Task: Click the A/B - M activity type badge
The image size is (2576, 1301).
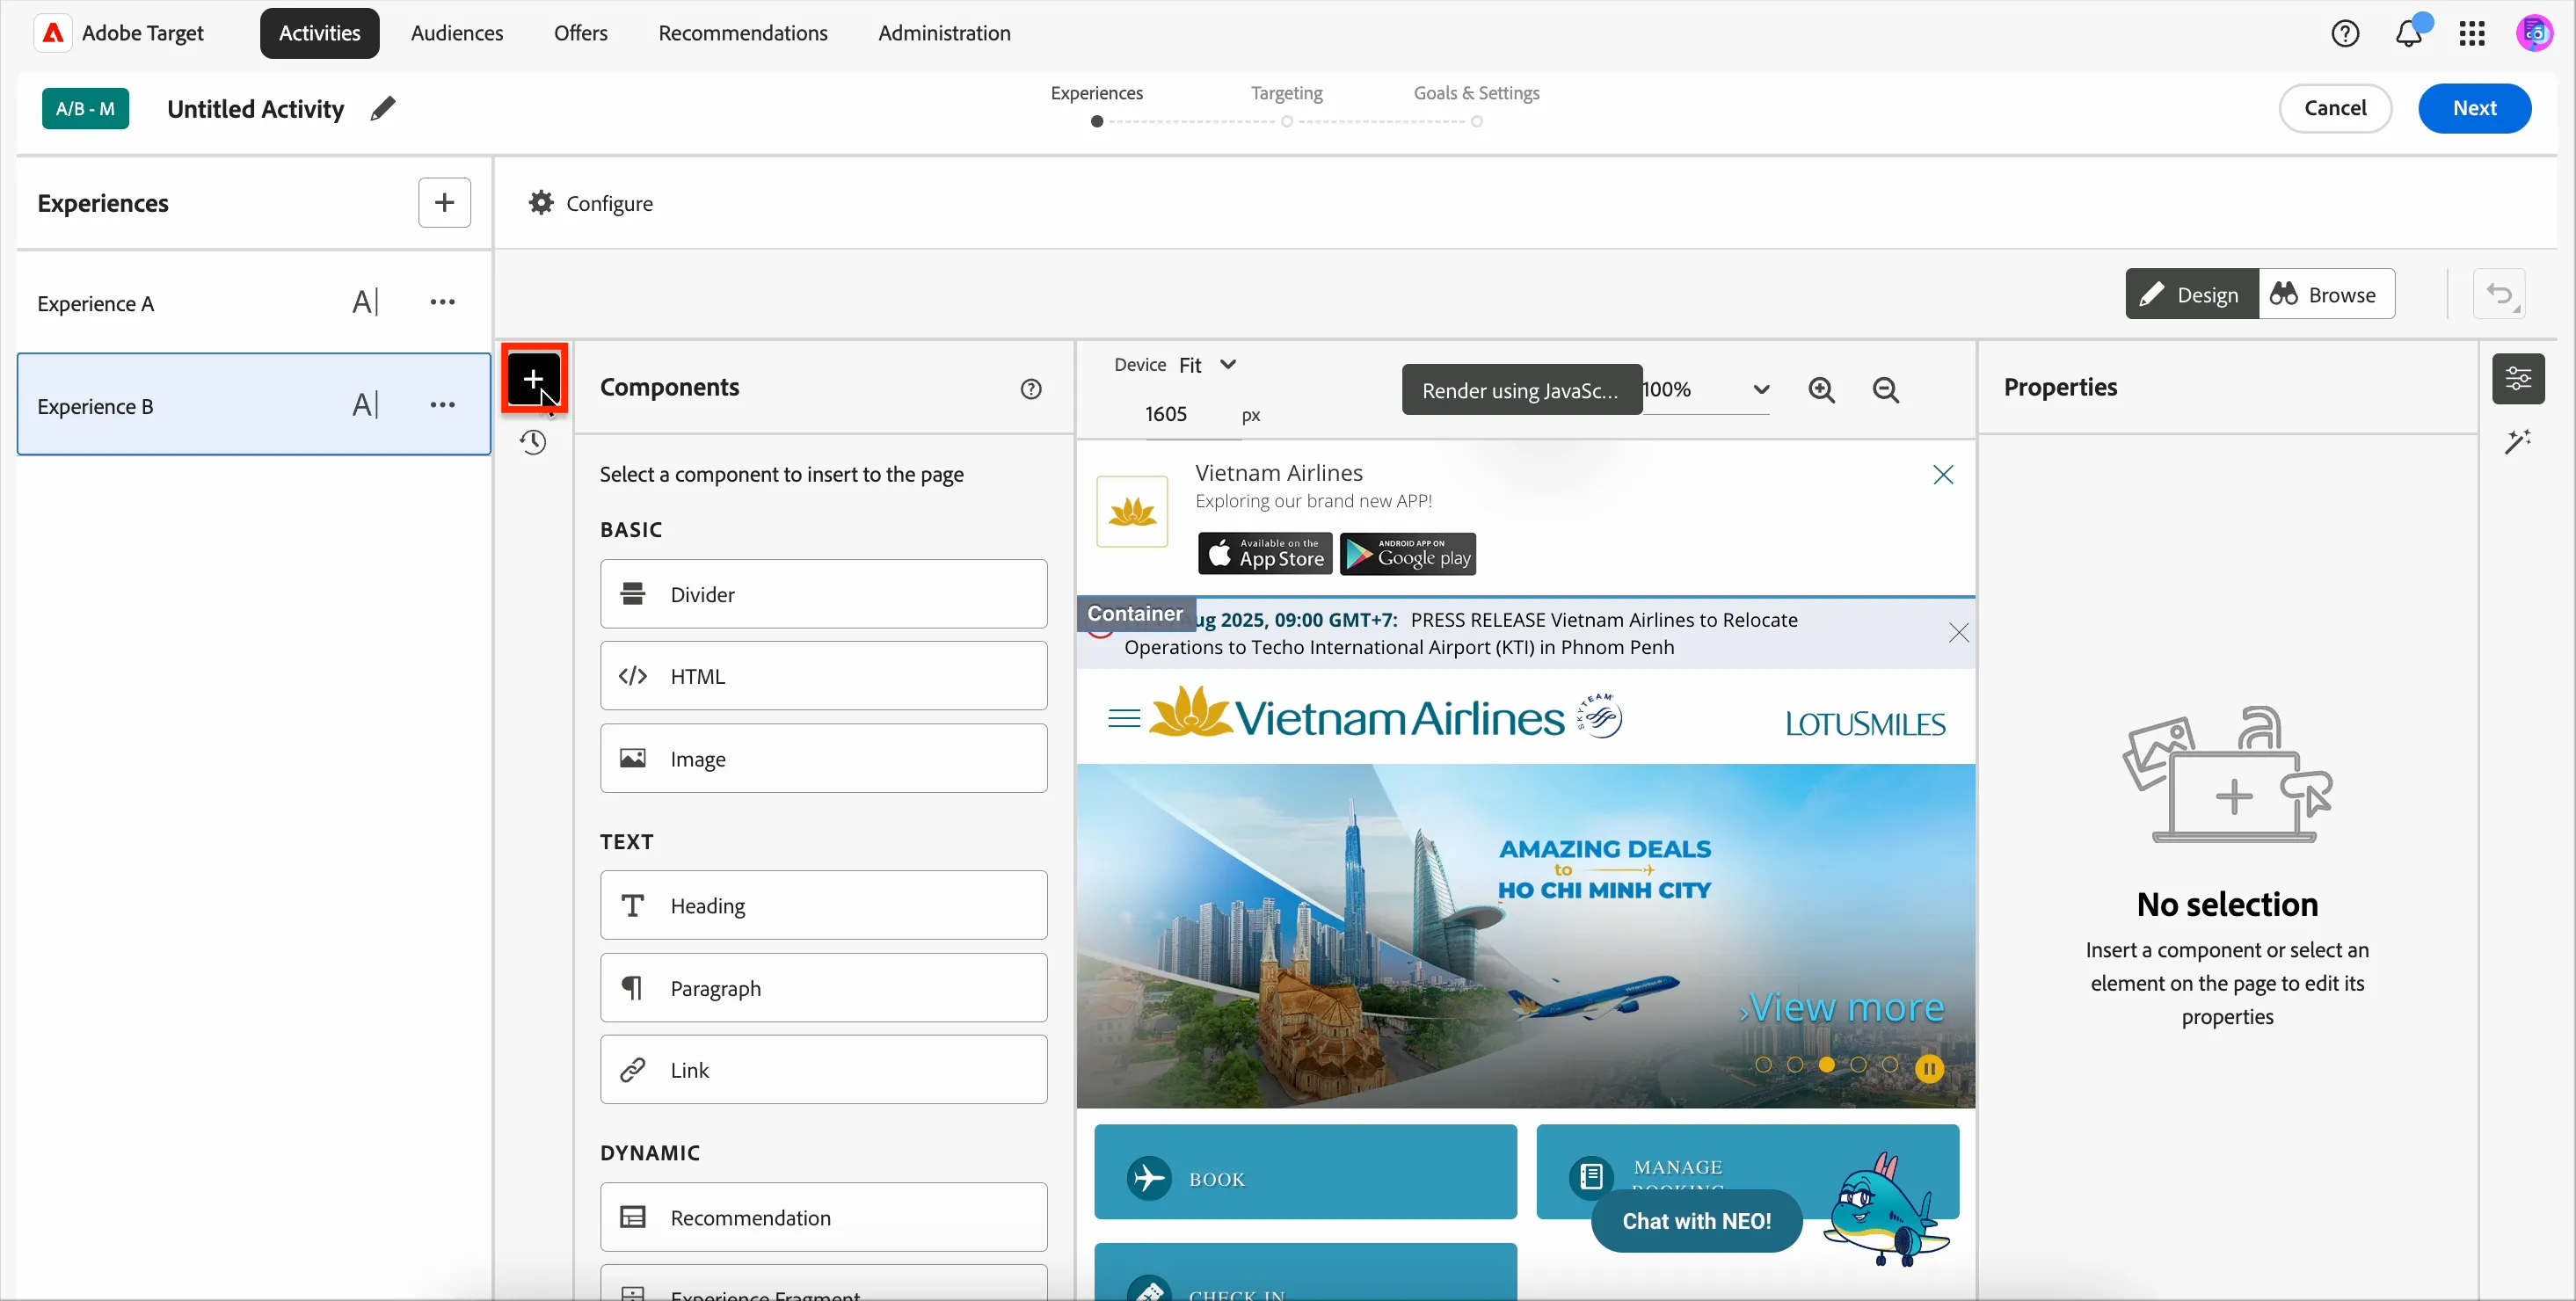Action: click(x=85, y=108)
